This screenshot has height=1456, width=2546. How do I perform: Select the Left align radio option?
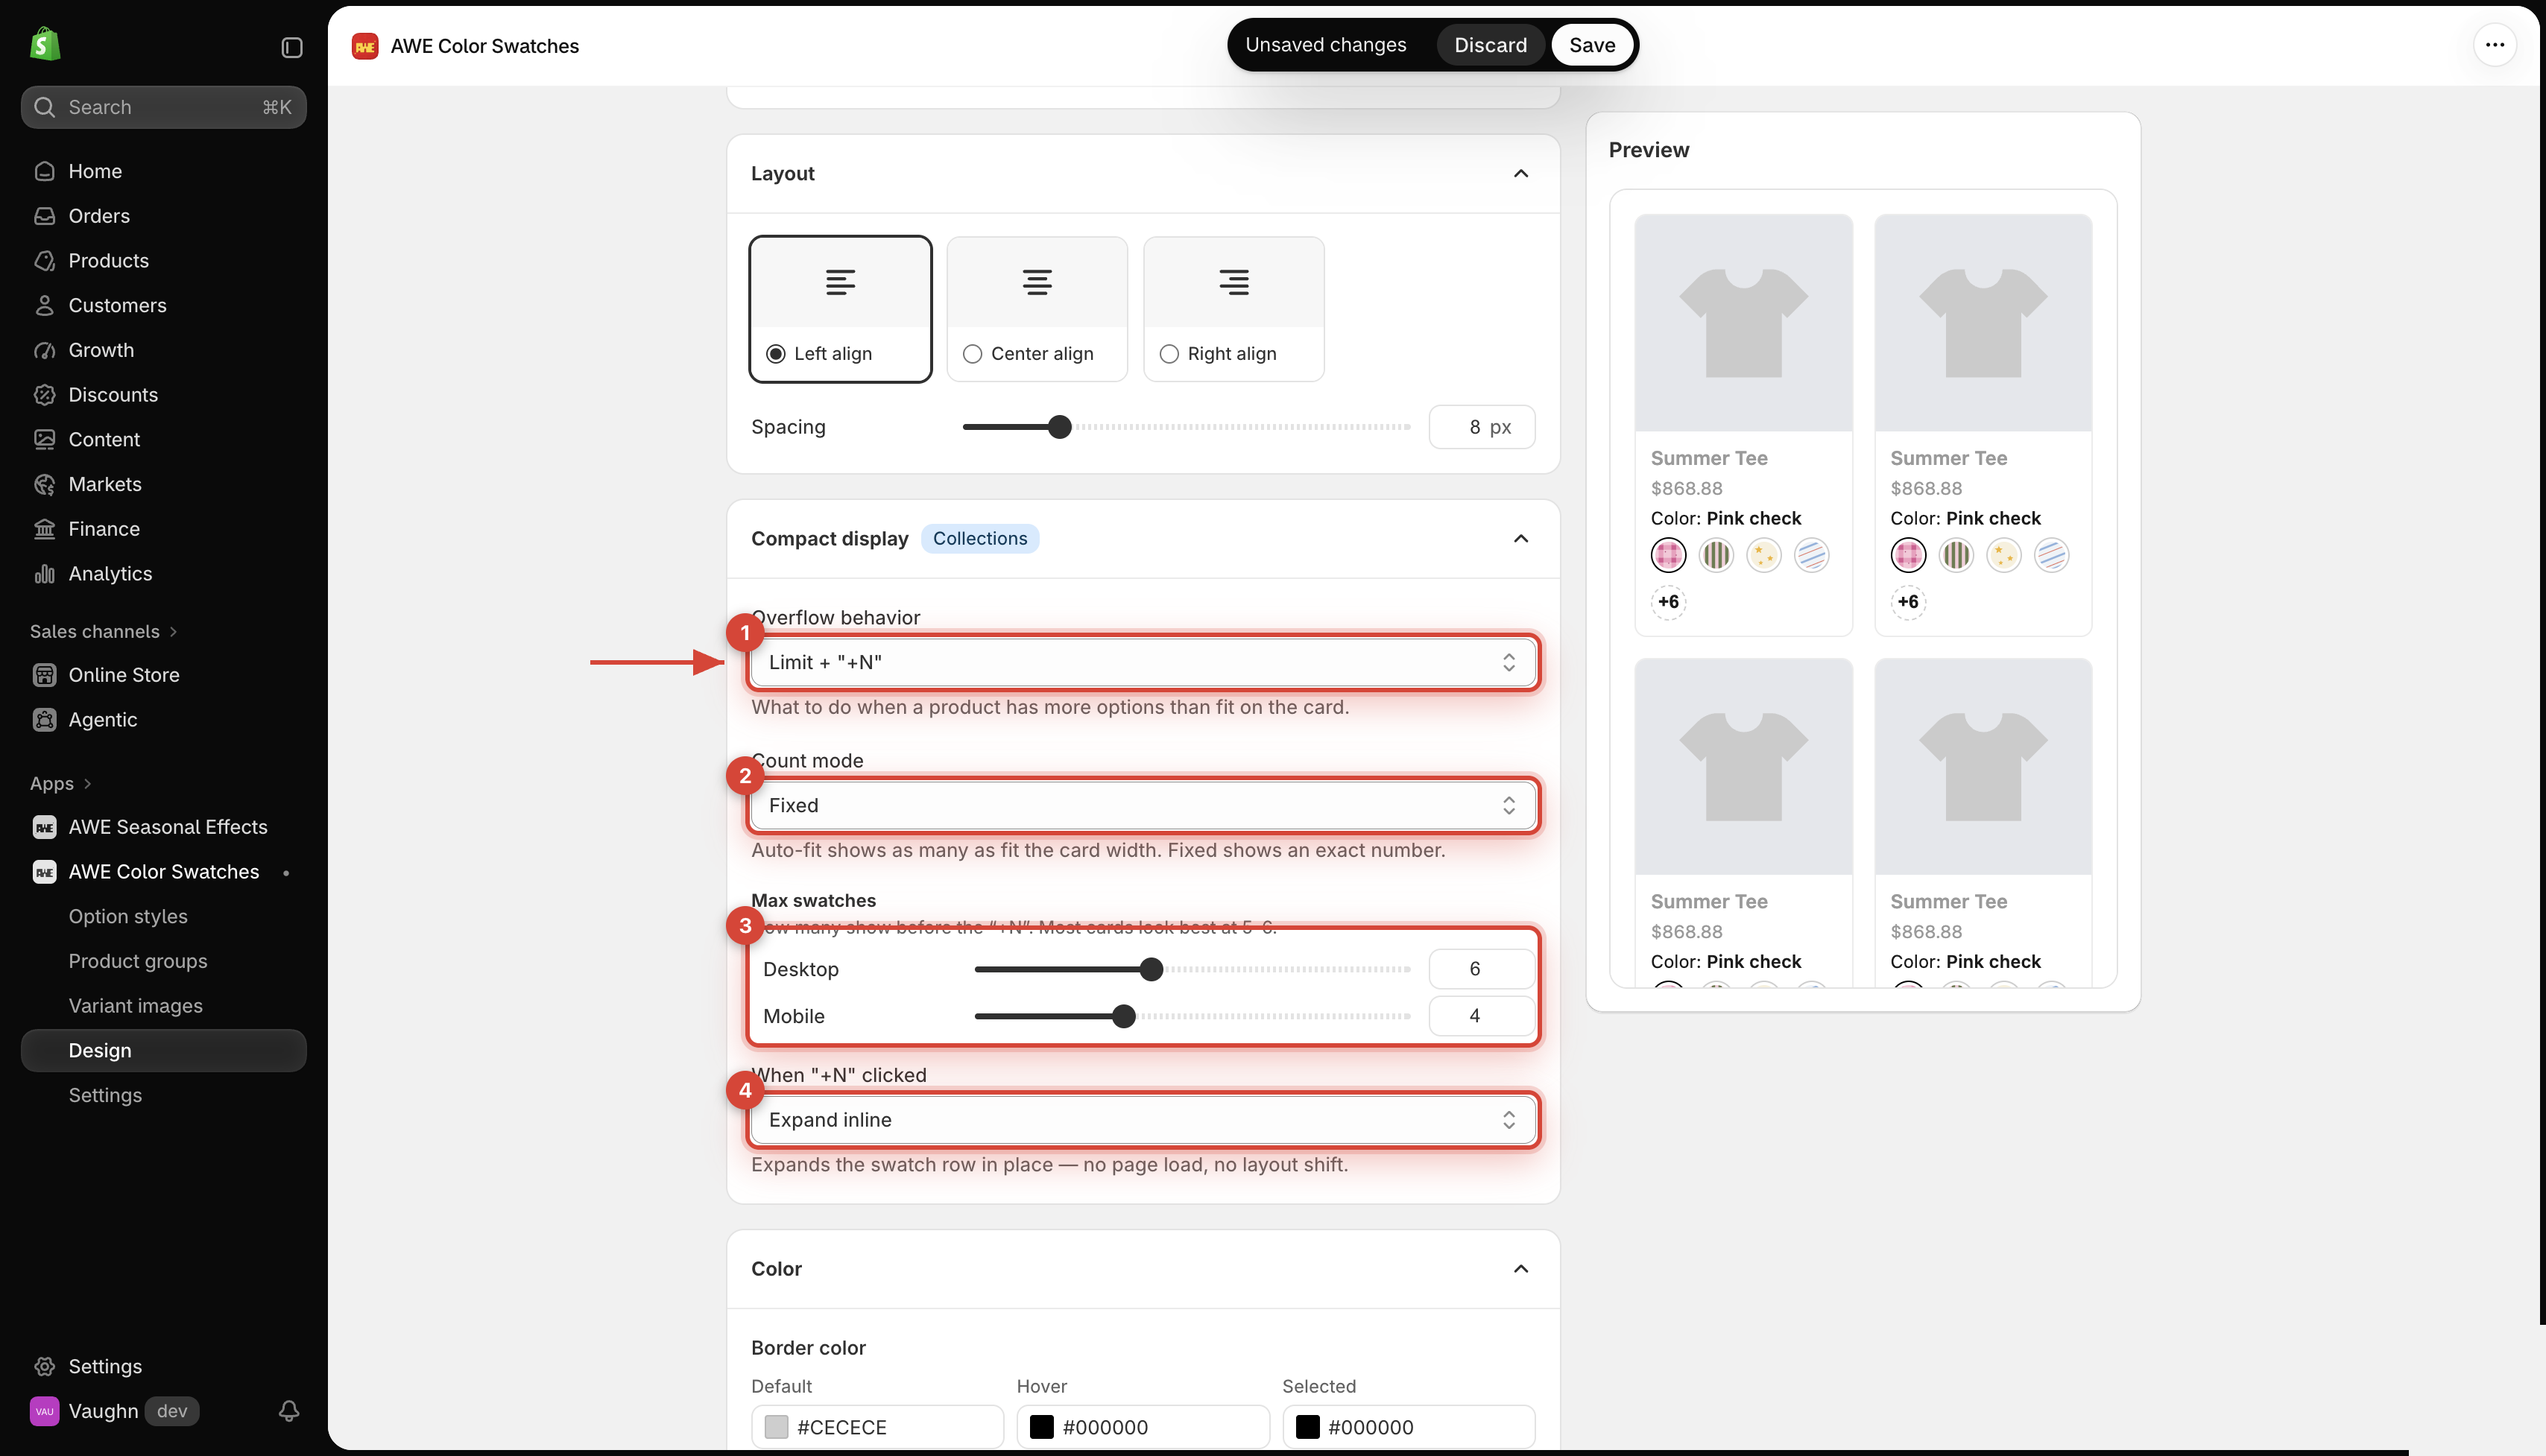[x=776, y=354]
